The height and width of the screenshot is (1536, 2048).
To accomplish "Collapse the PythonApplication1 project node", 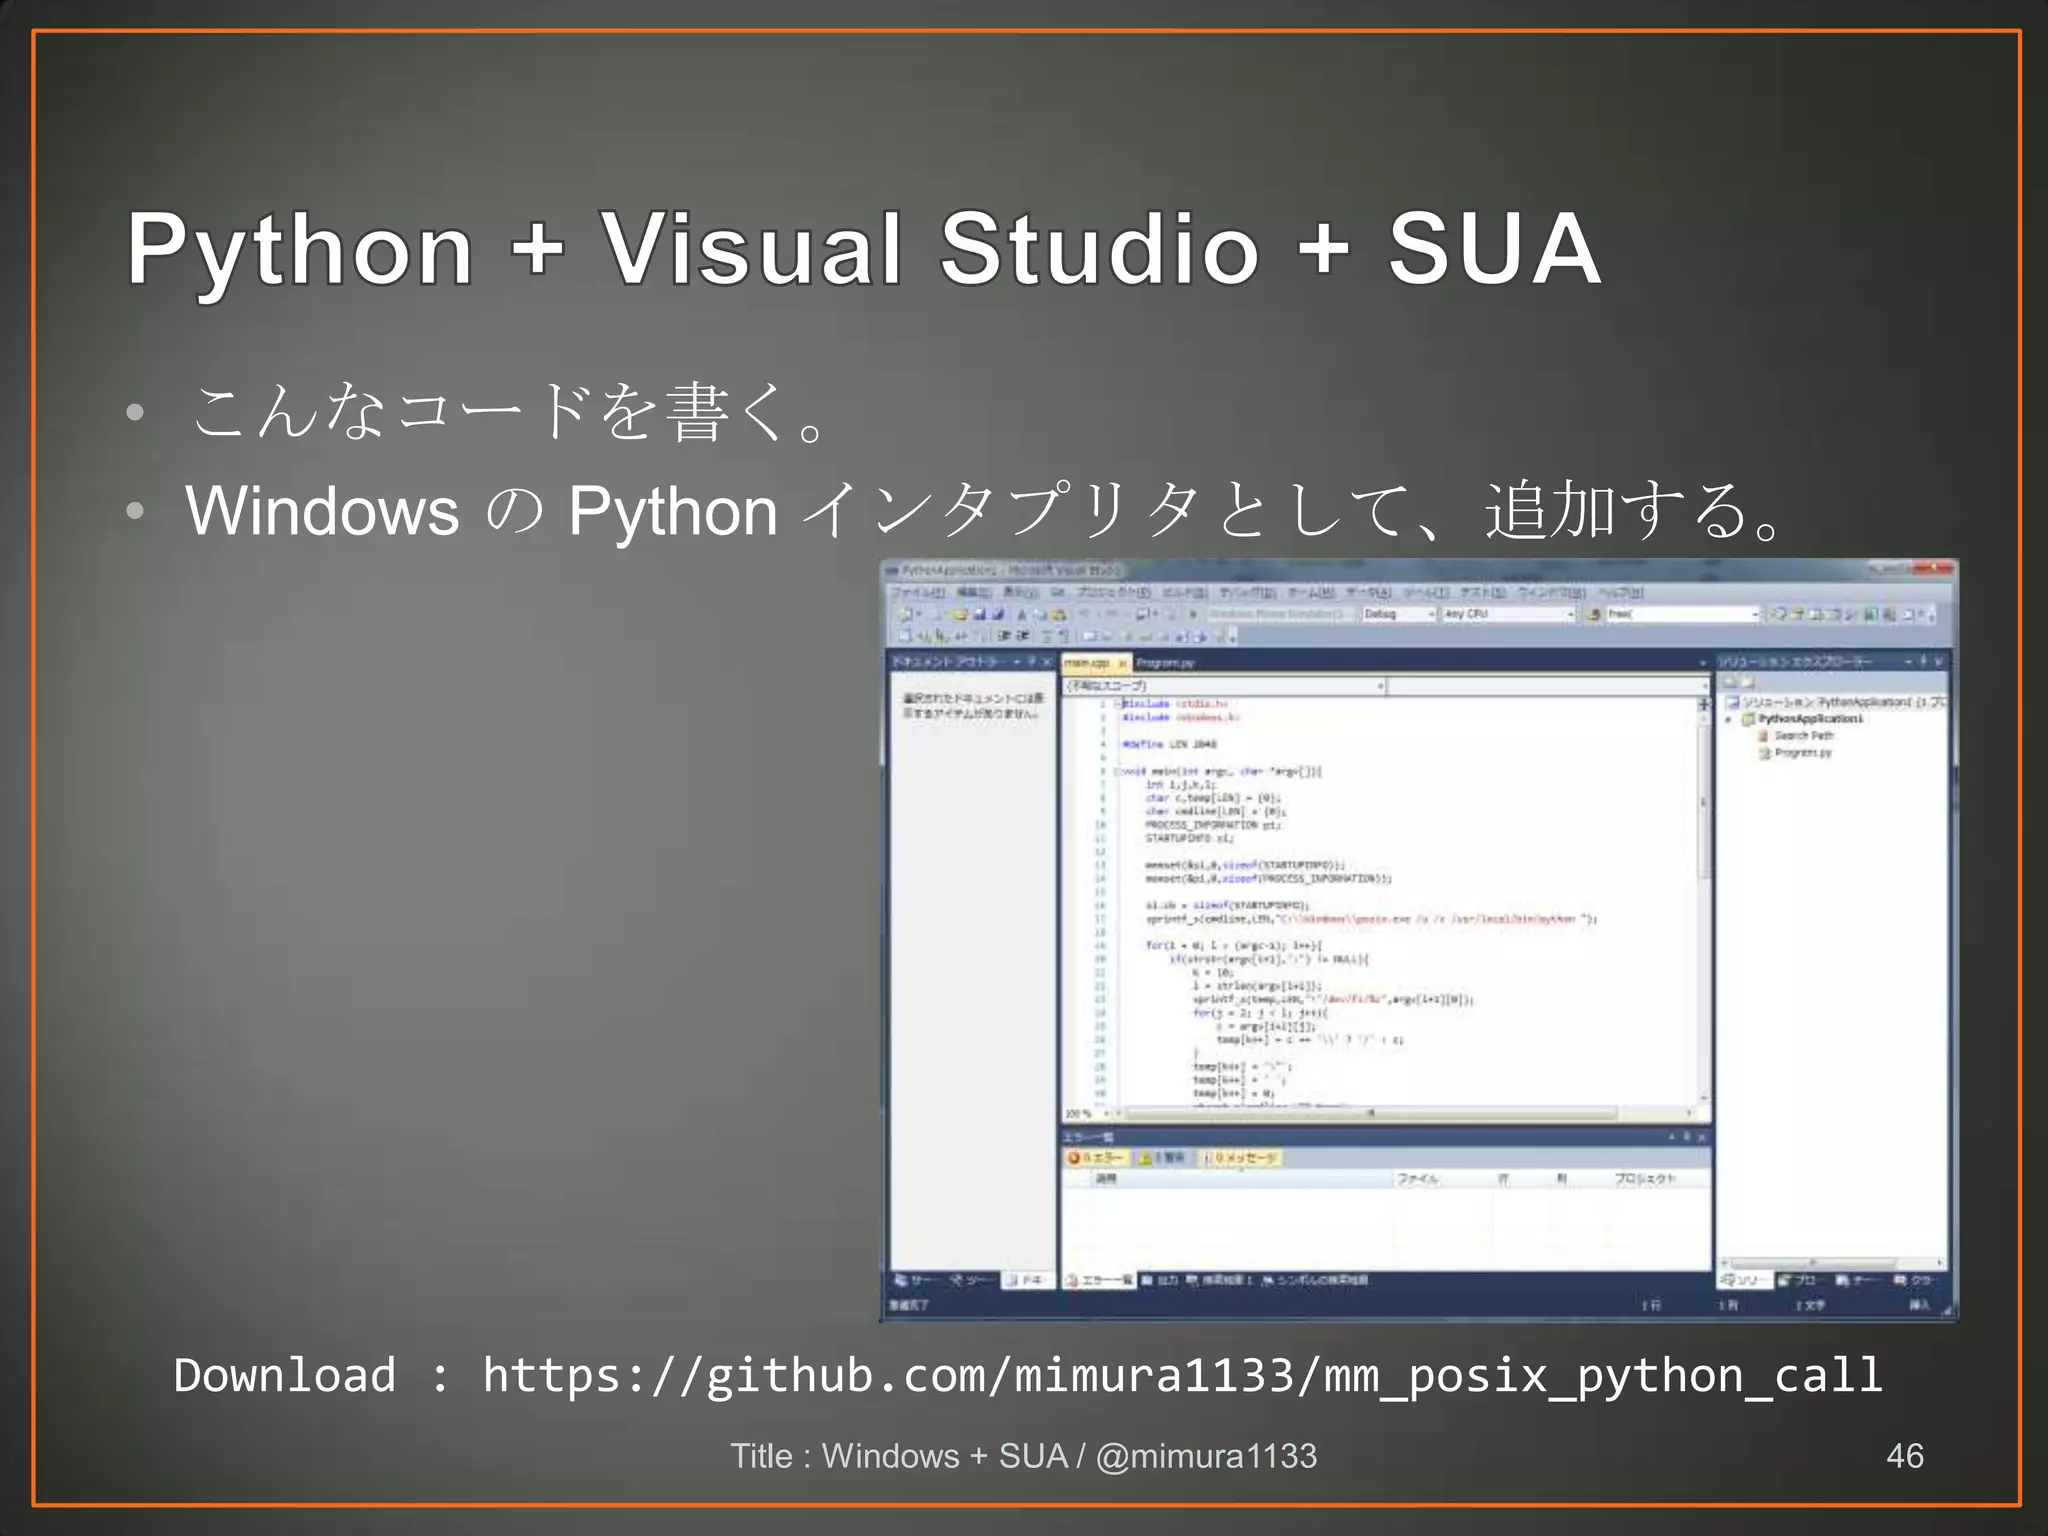I will (x=1729, y=719).
